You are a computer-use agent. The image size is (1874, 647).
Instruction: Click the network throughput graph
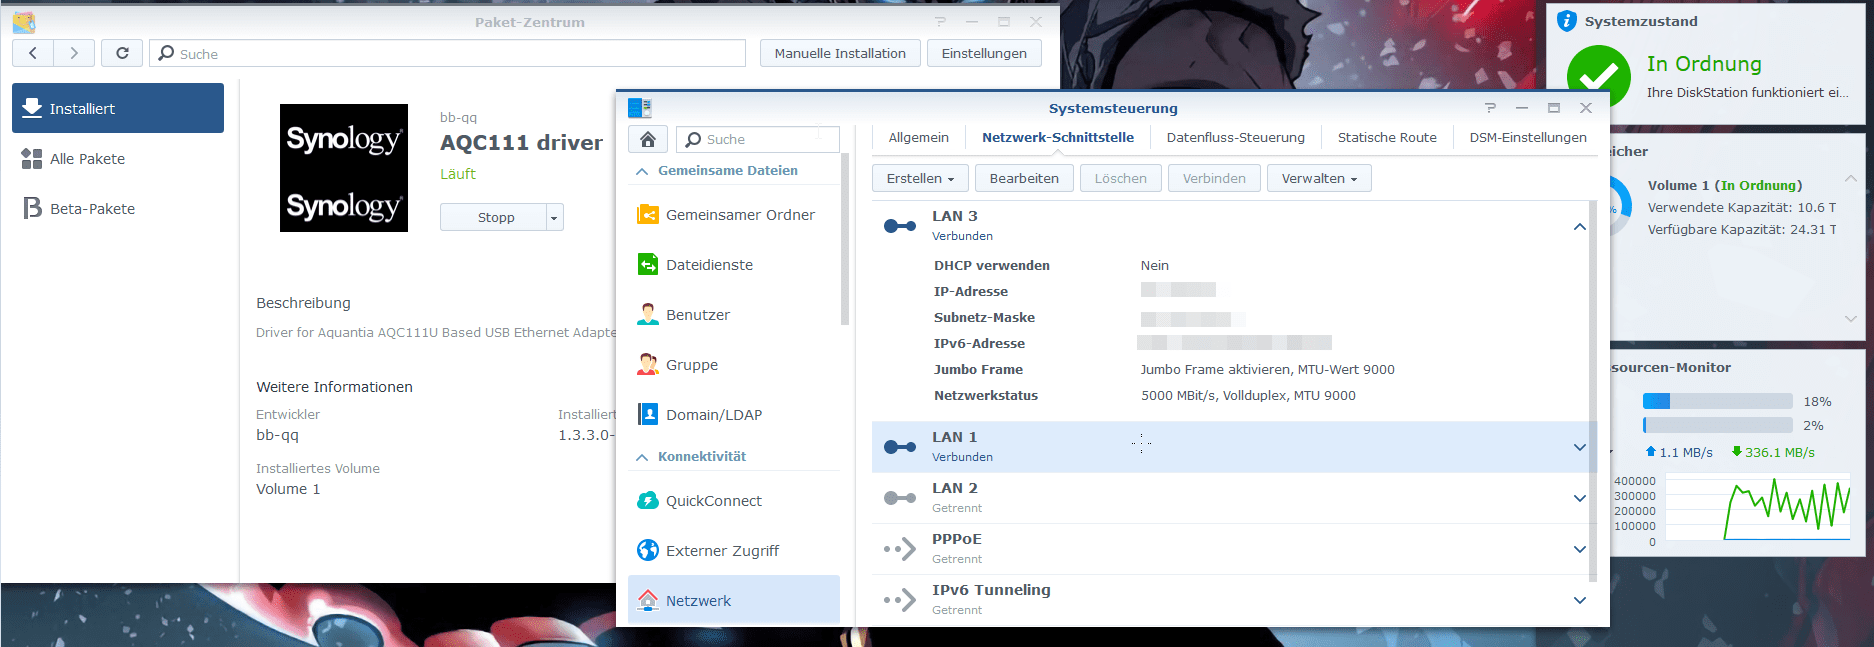pyautogui.click(x=1758, y=509)
